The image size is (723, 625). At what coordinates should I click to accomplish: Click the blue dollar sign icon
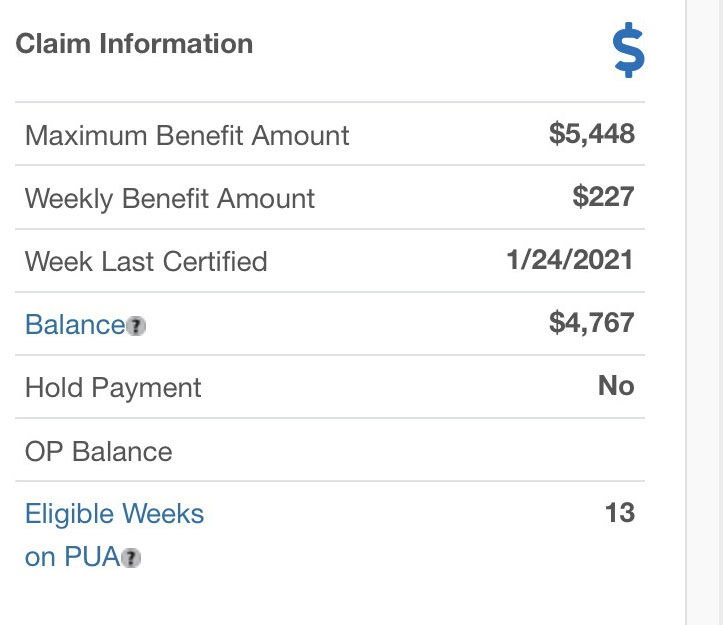tap(629, 51)
